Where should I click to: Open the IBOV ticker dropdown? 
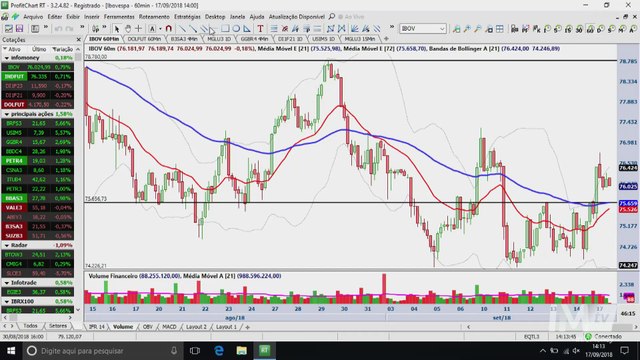[x=442, y=29]
